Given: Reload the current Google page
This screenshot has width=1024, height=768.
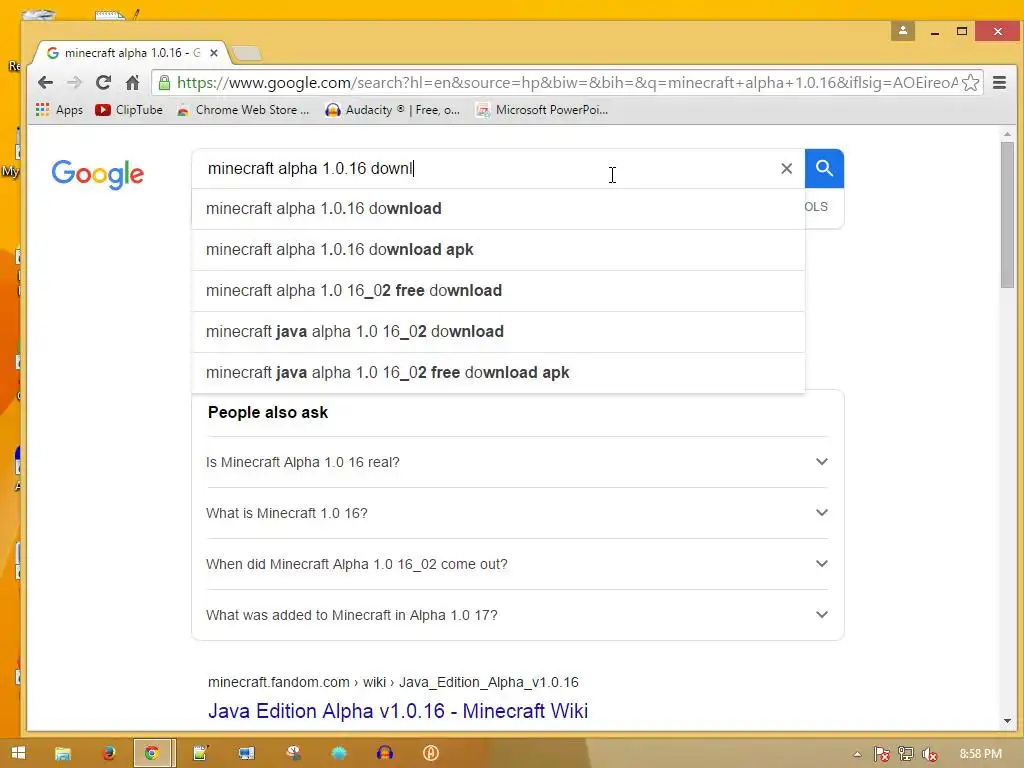Looking at the screenshot, I should click(103, 82).
